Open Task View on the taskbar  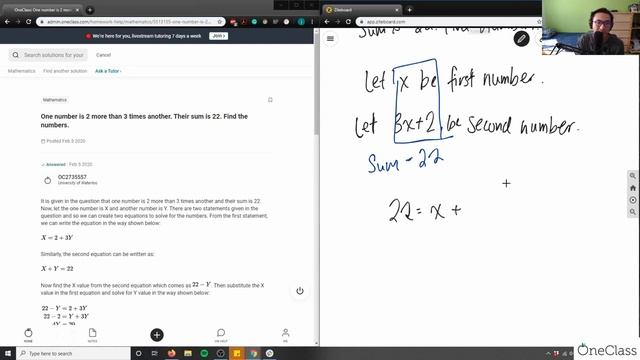tap(155, 353)
